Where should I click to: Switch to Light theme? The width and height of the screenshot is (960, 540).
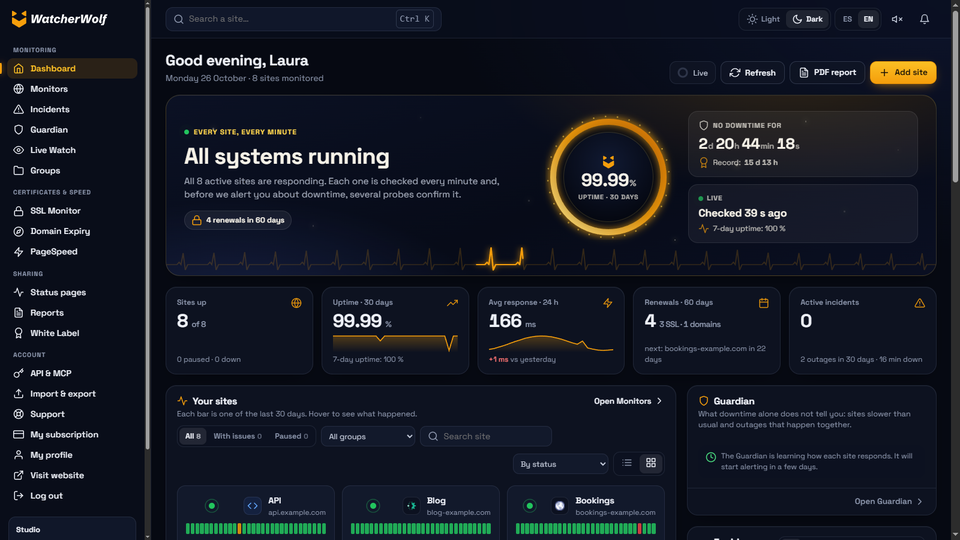(763, 19)
